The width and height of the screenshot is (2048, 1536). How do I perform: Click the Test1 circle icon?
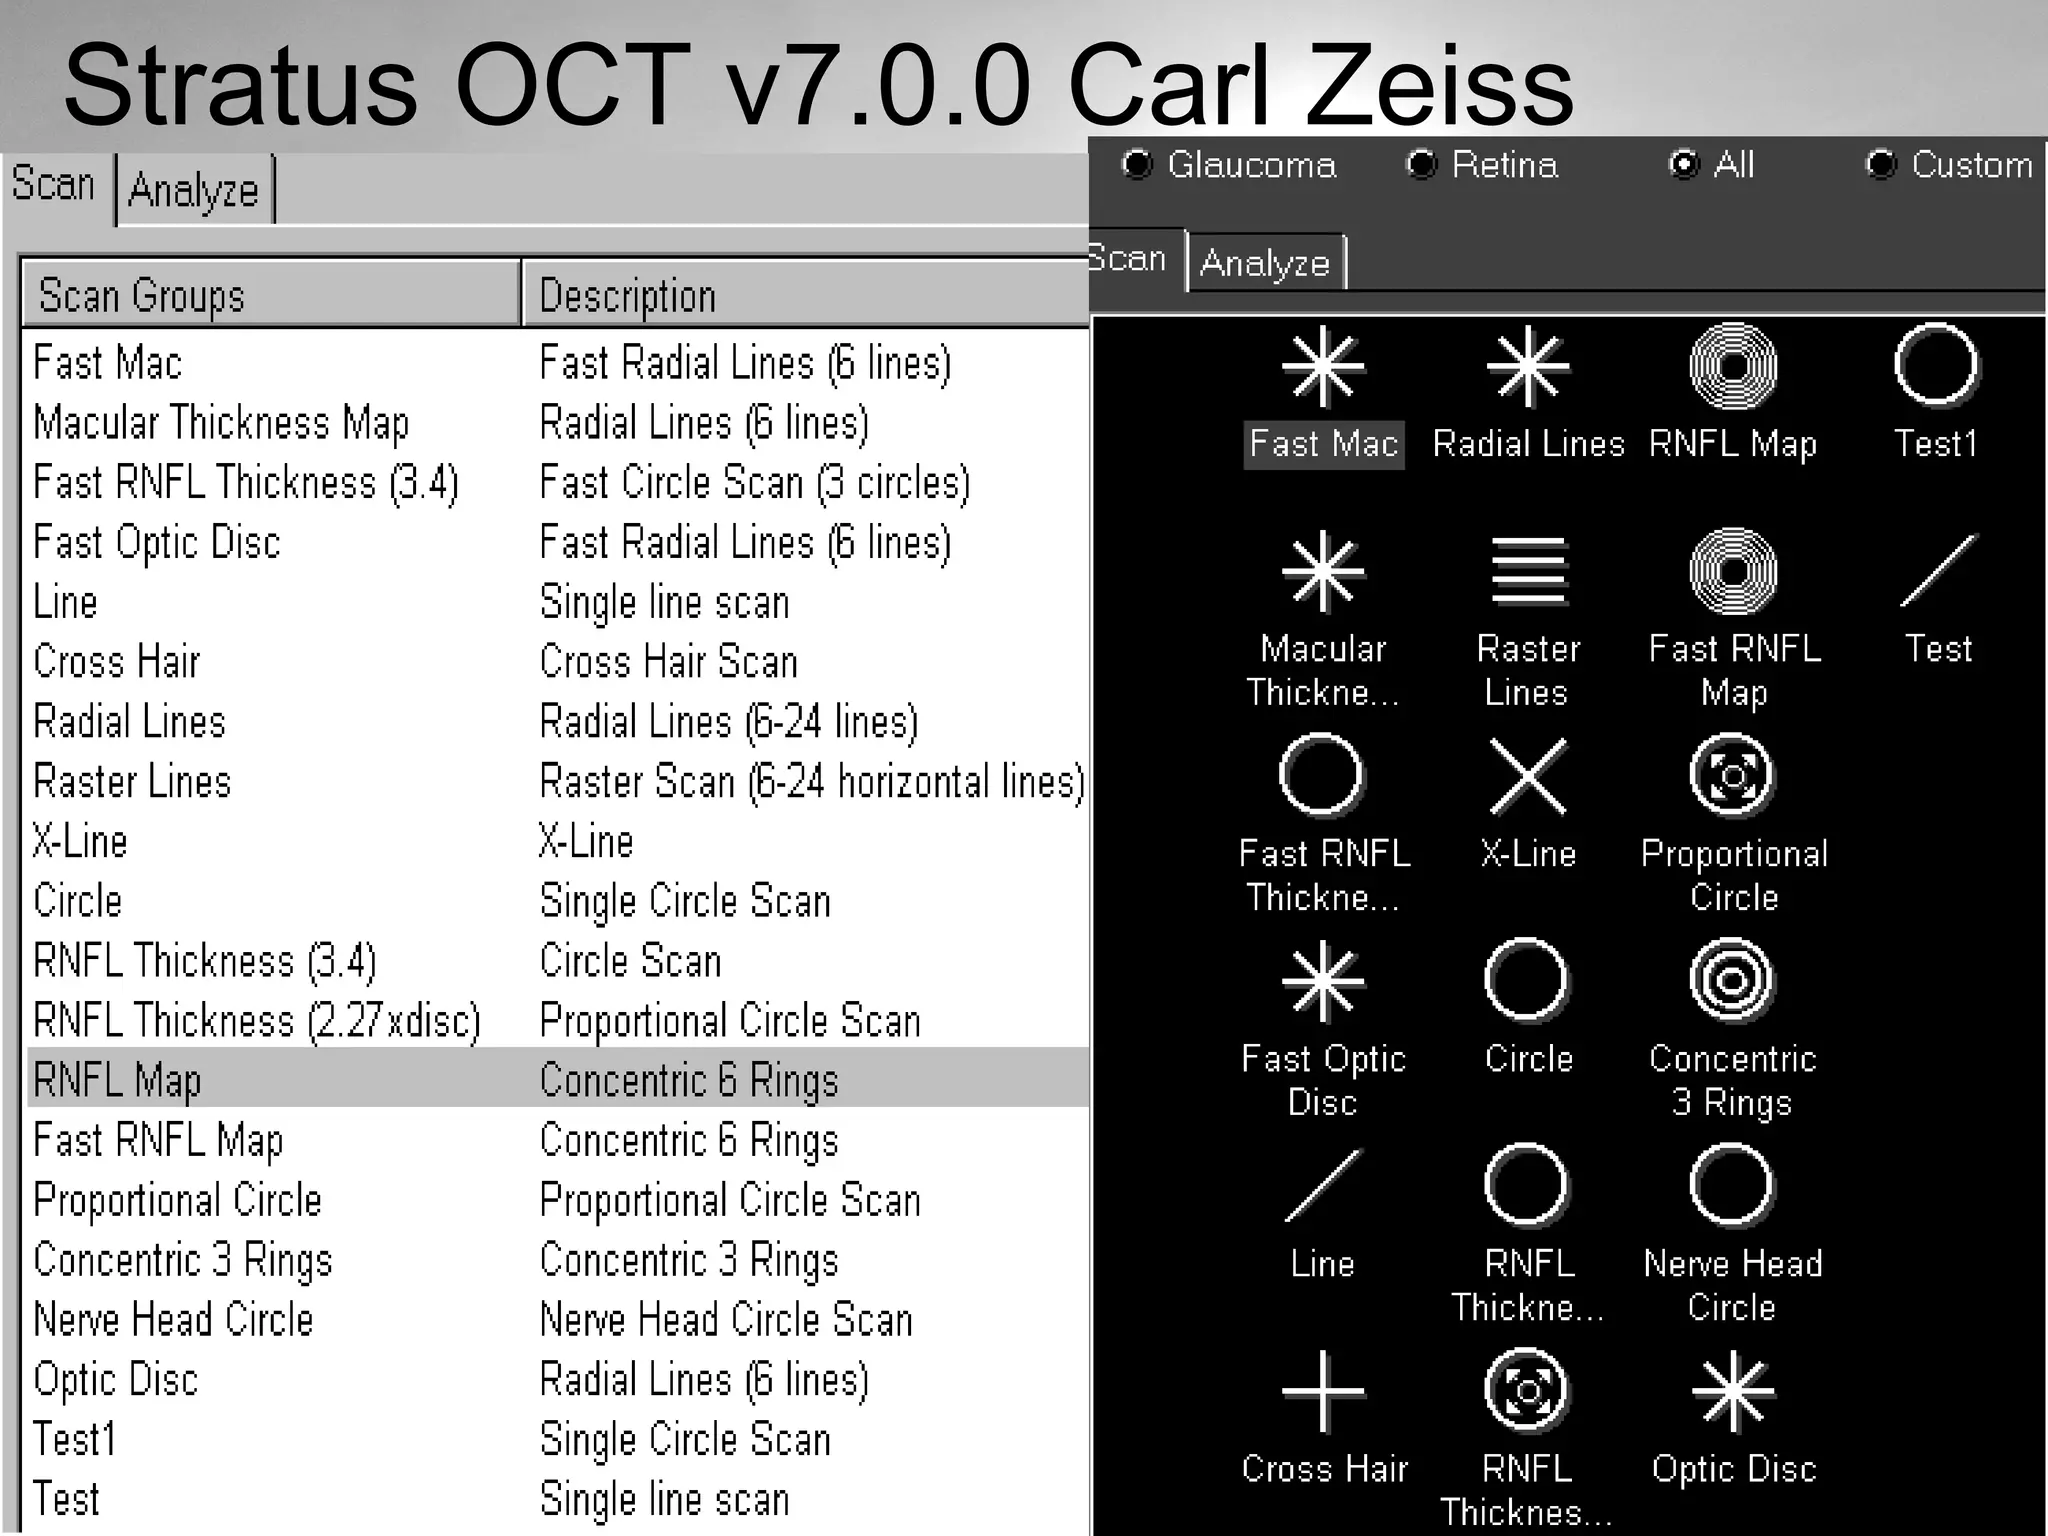[1936, 365]
